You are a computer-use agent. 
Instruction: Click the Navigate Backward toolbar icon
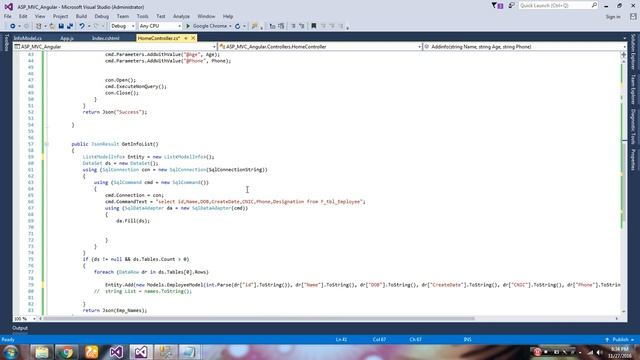(x=13, y=26)
